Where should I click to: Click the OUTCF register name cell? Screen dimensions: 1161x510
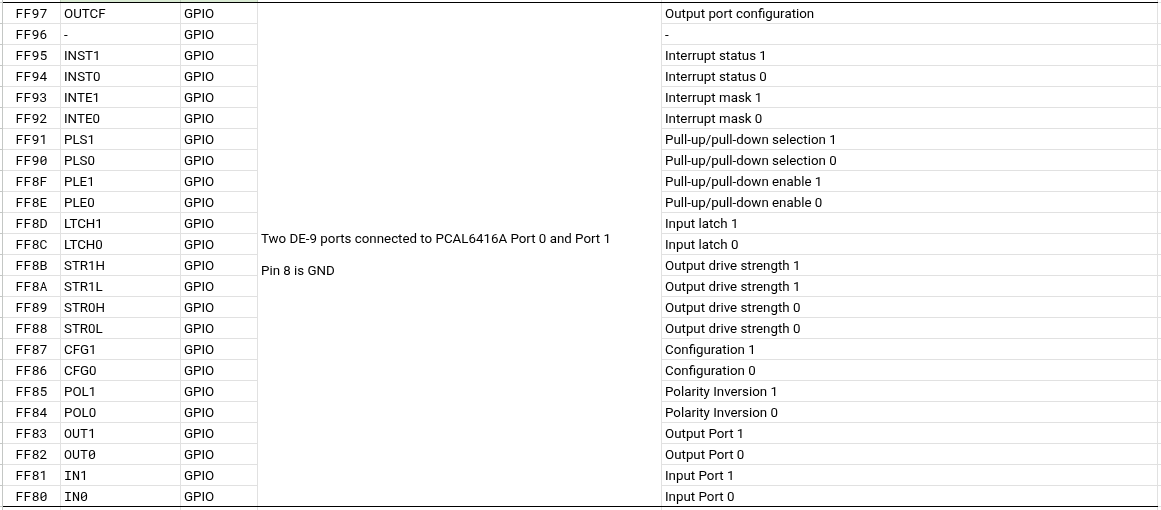pos(84,14)
